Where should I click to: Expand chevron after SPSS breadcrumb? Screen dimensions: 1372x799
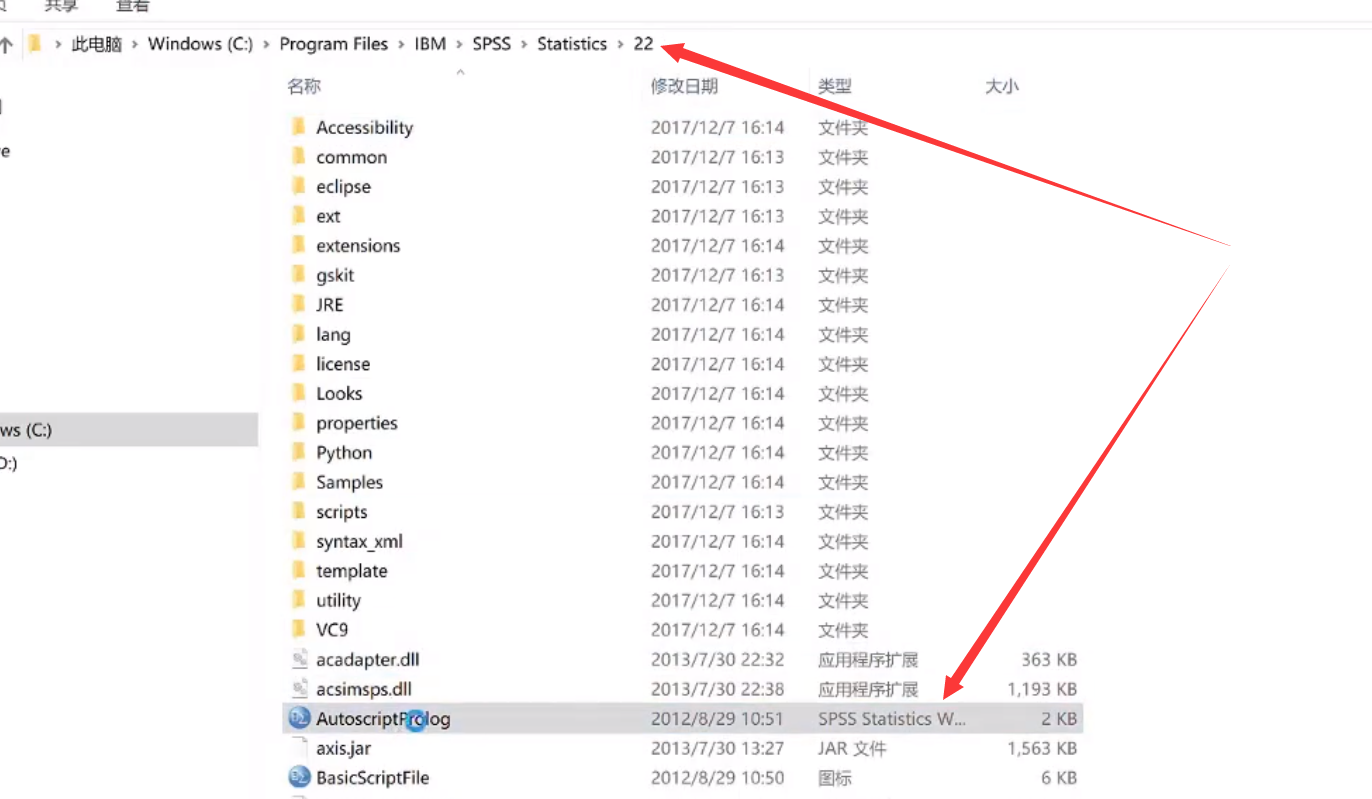[524, 44]
